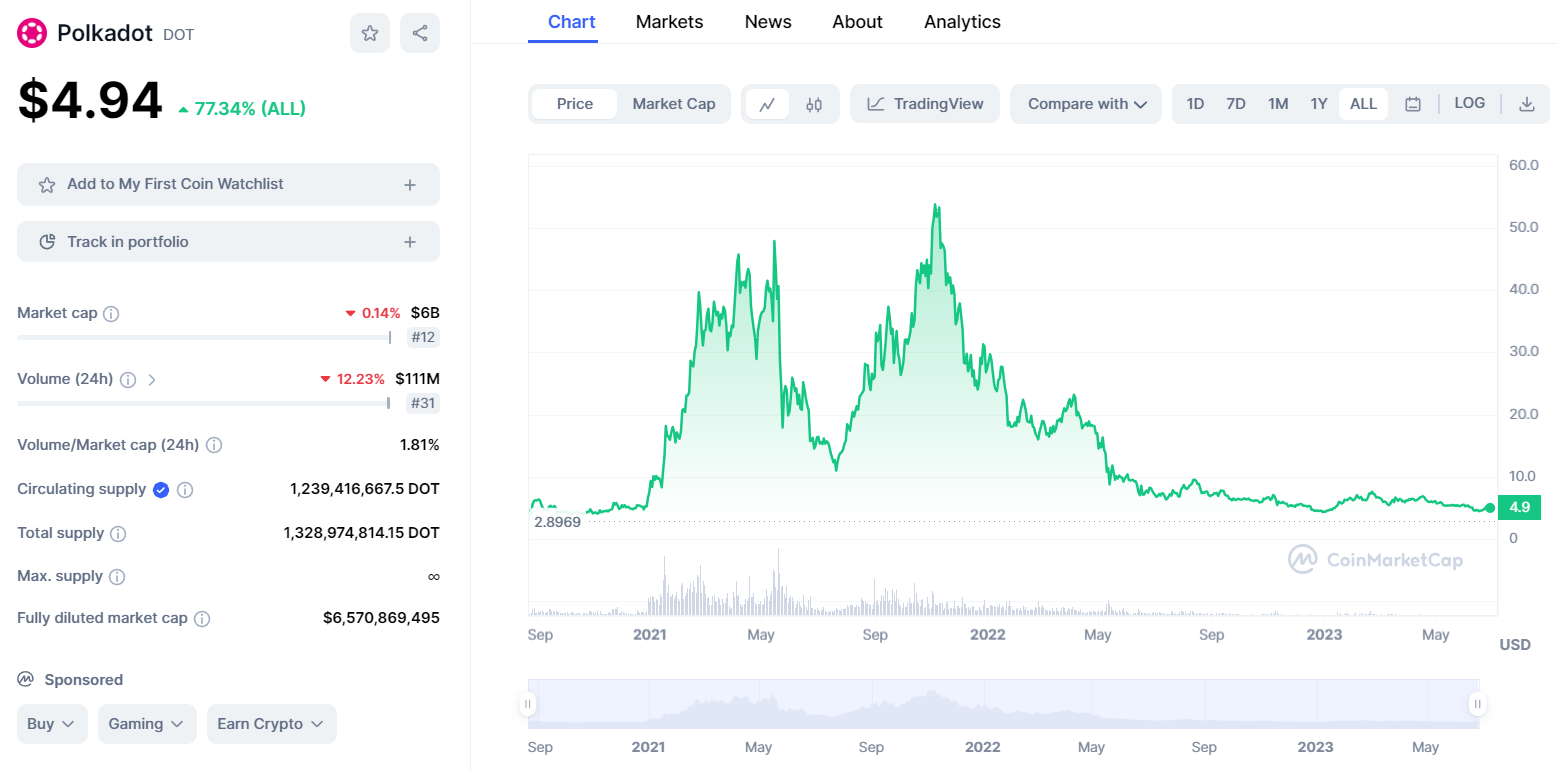Open the Chart tab
Screen dimensions: 1557x771
tap(572, 22)
